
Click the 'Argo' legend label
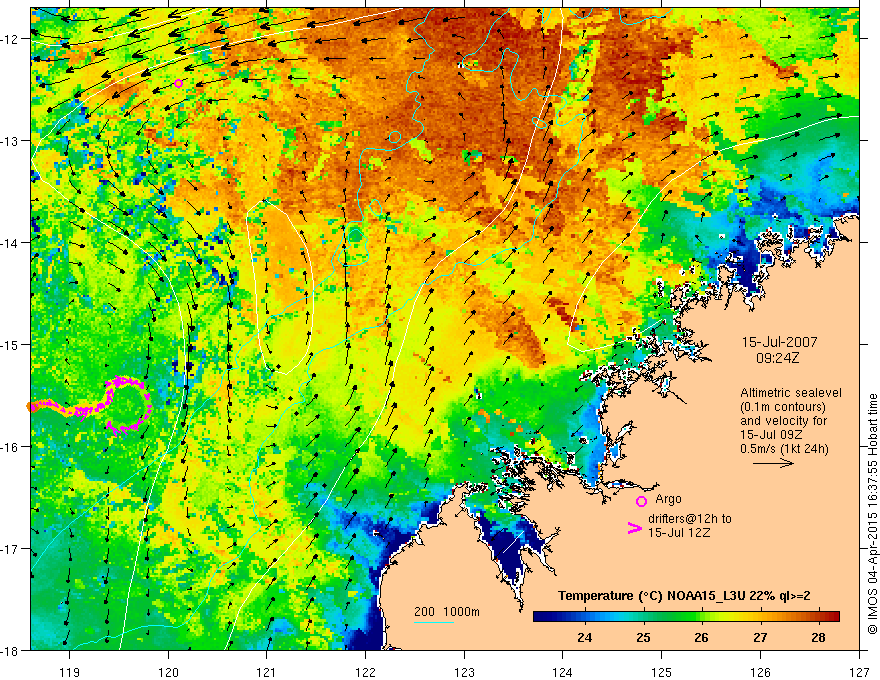coord(668,499)
